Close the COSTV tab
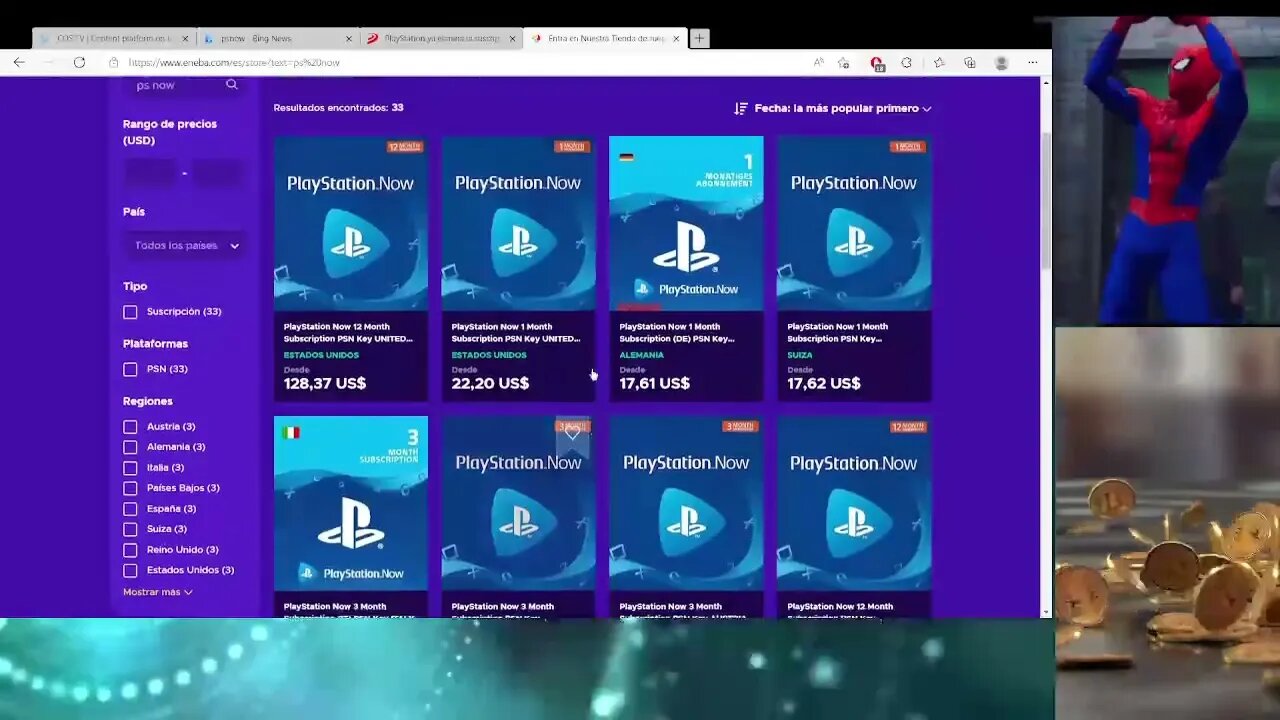The width and height of the screenshot is (1280, 720). click(x=185, y=38)
